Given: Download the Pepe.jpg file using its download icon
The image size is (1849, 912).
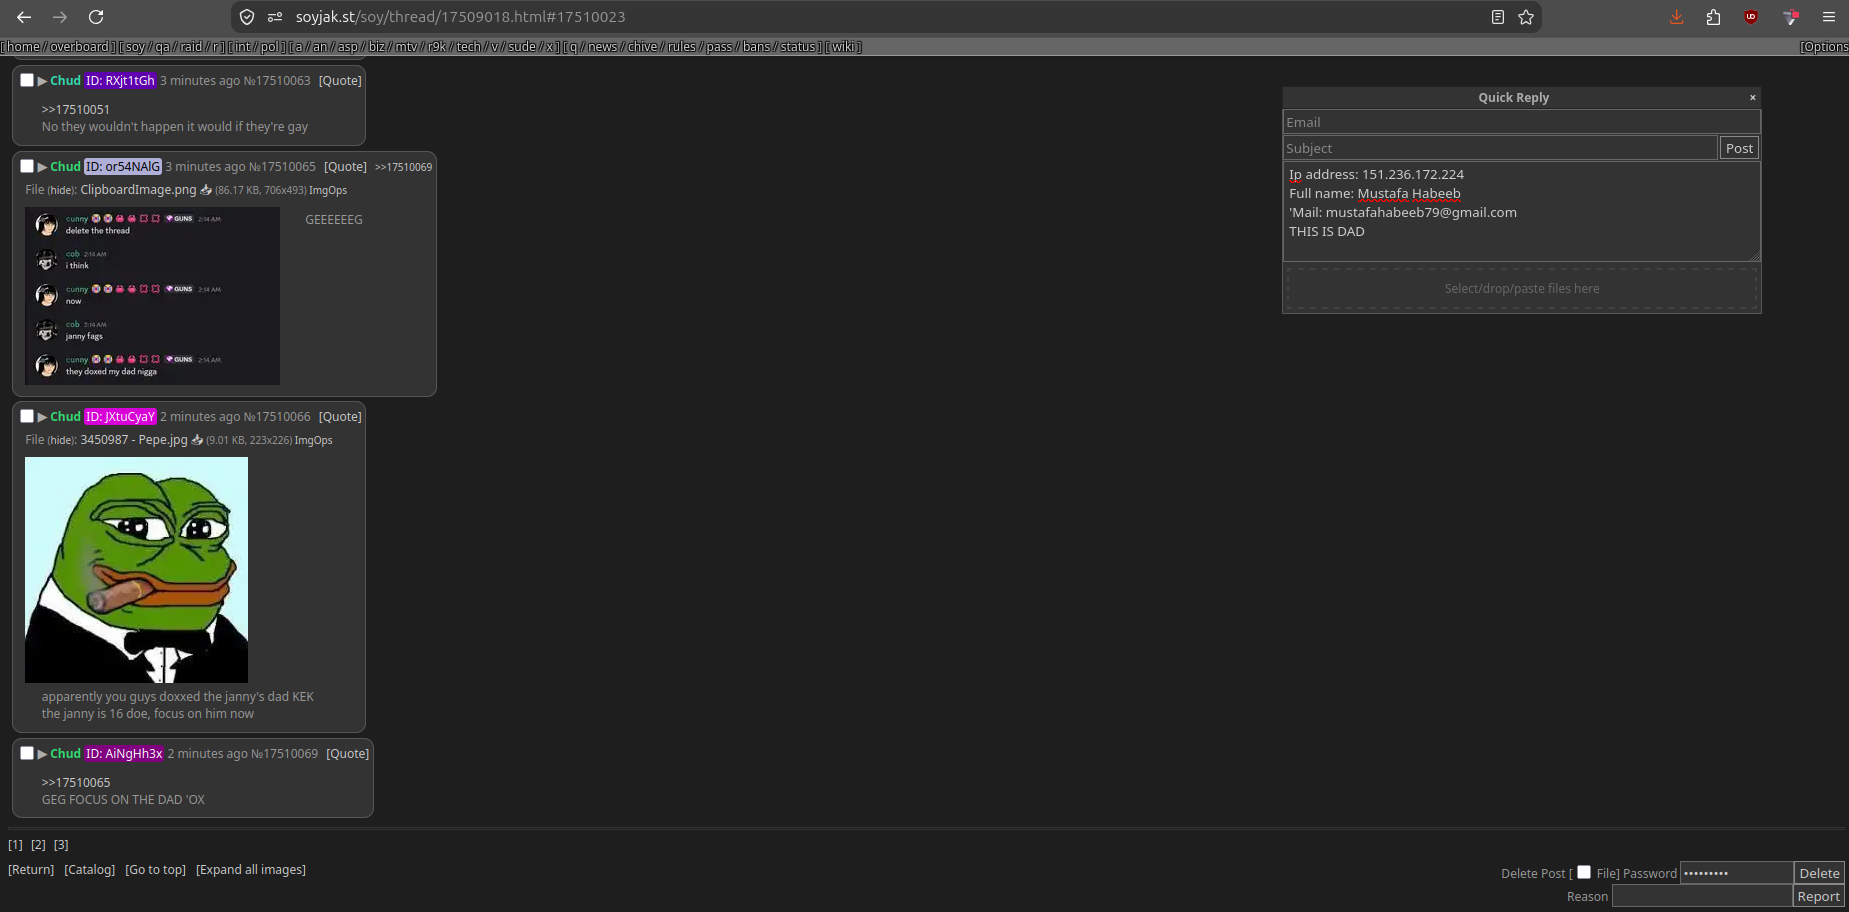Looking at the screenshot, I should tap(197, 440).
